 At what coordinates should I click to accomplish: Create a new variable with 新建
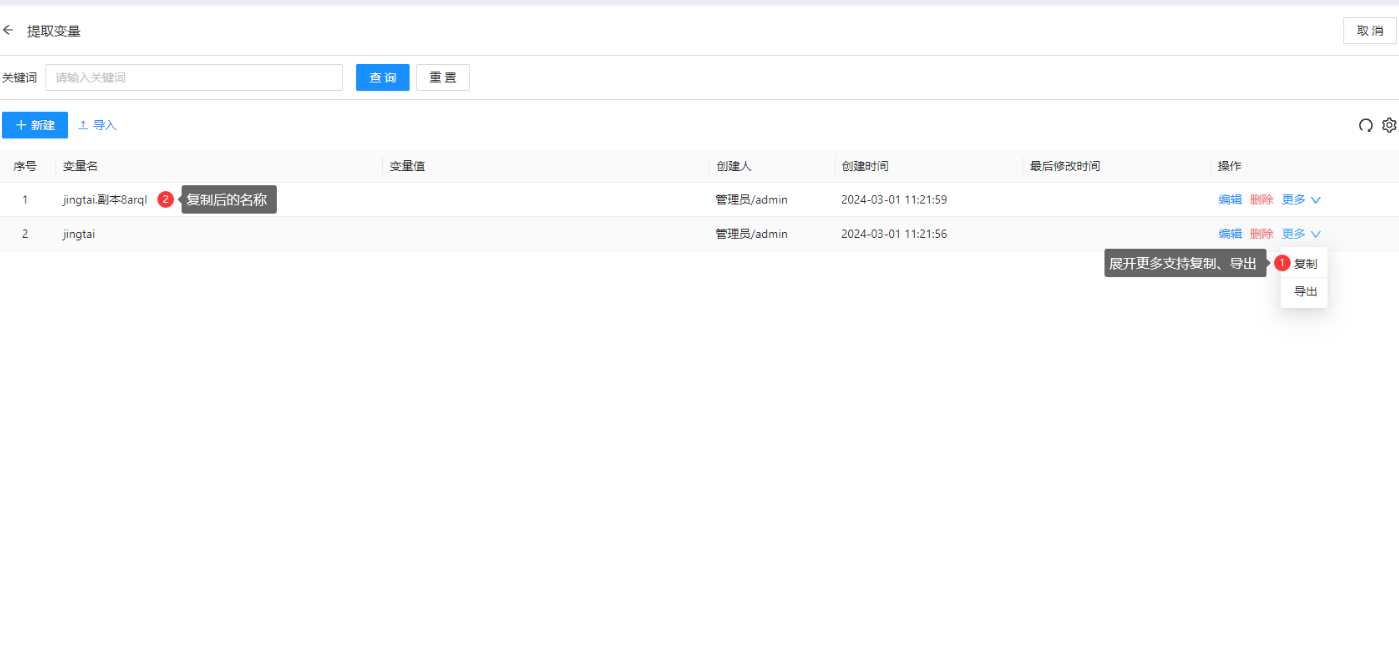[x=35, y=125]
